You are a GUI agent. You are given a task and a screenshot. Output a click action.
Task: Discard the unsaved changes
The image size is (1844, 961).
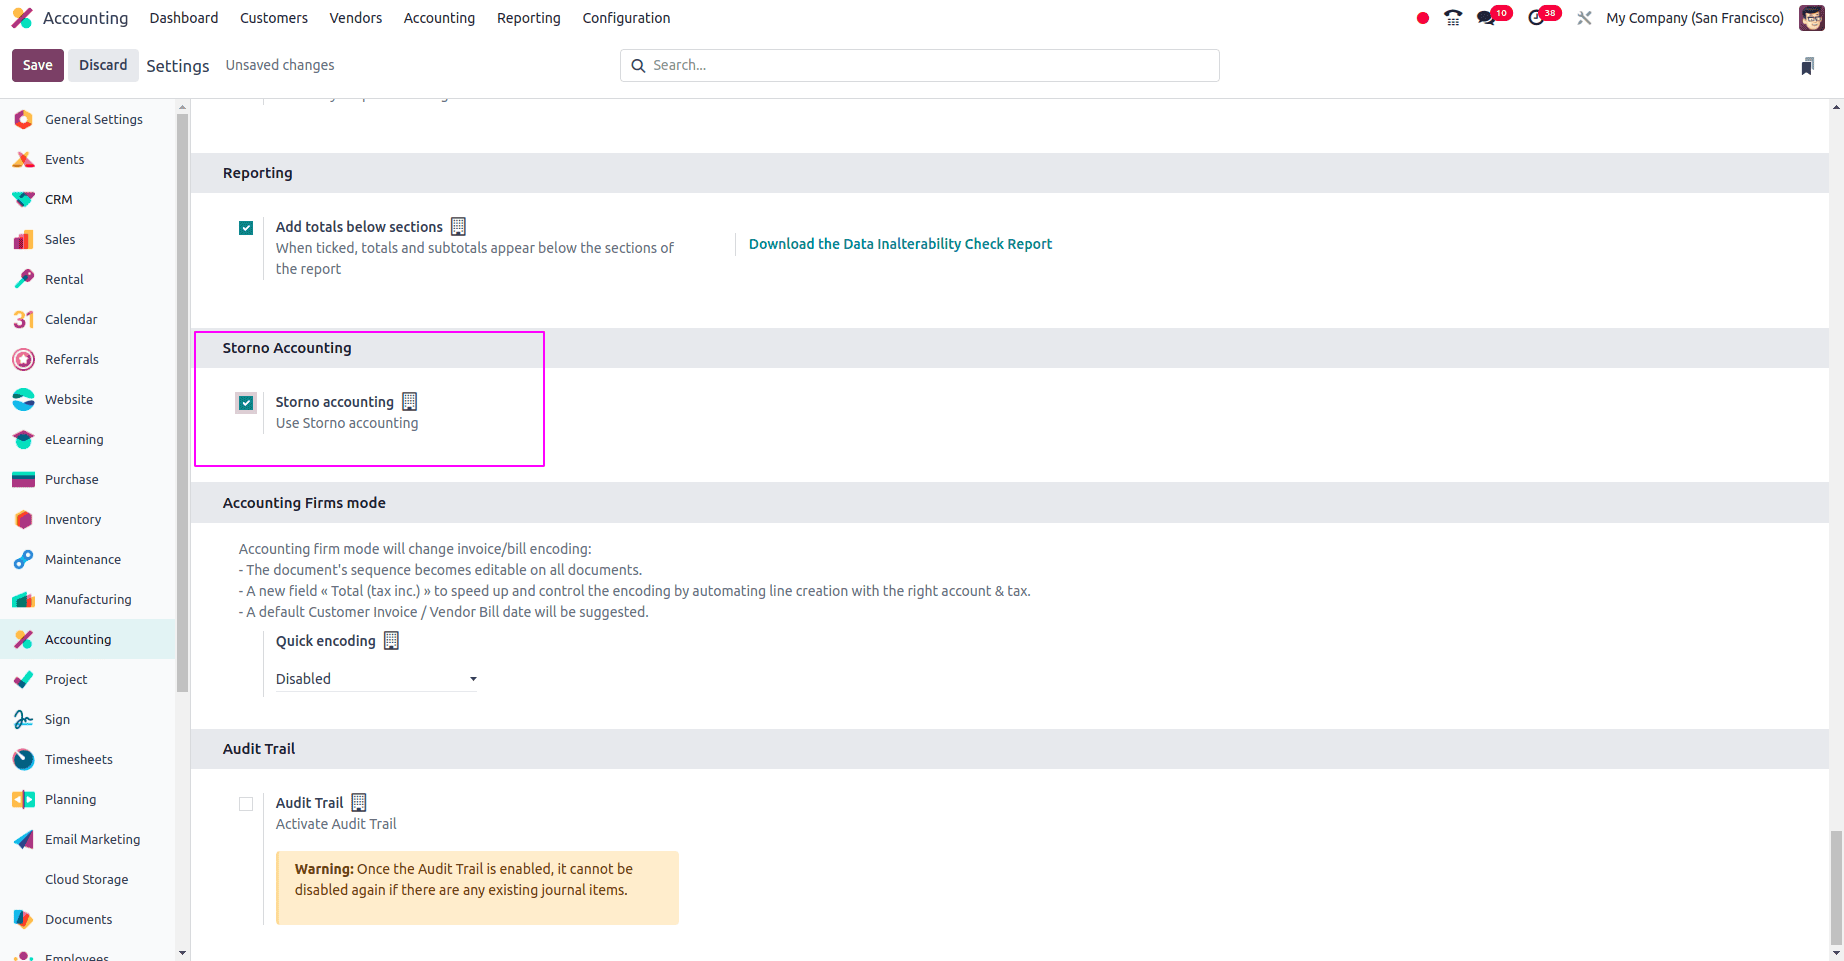click(x=103, y=65)
